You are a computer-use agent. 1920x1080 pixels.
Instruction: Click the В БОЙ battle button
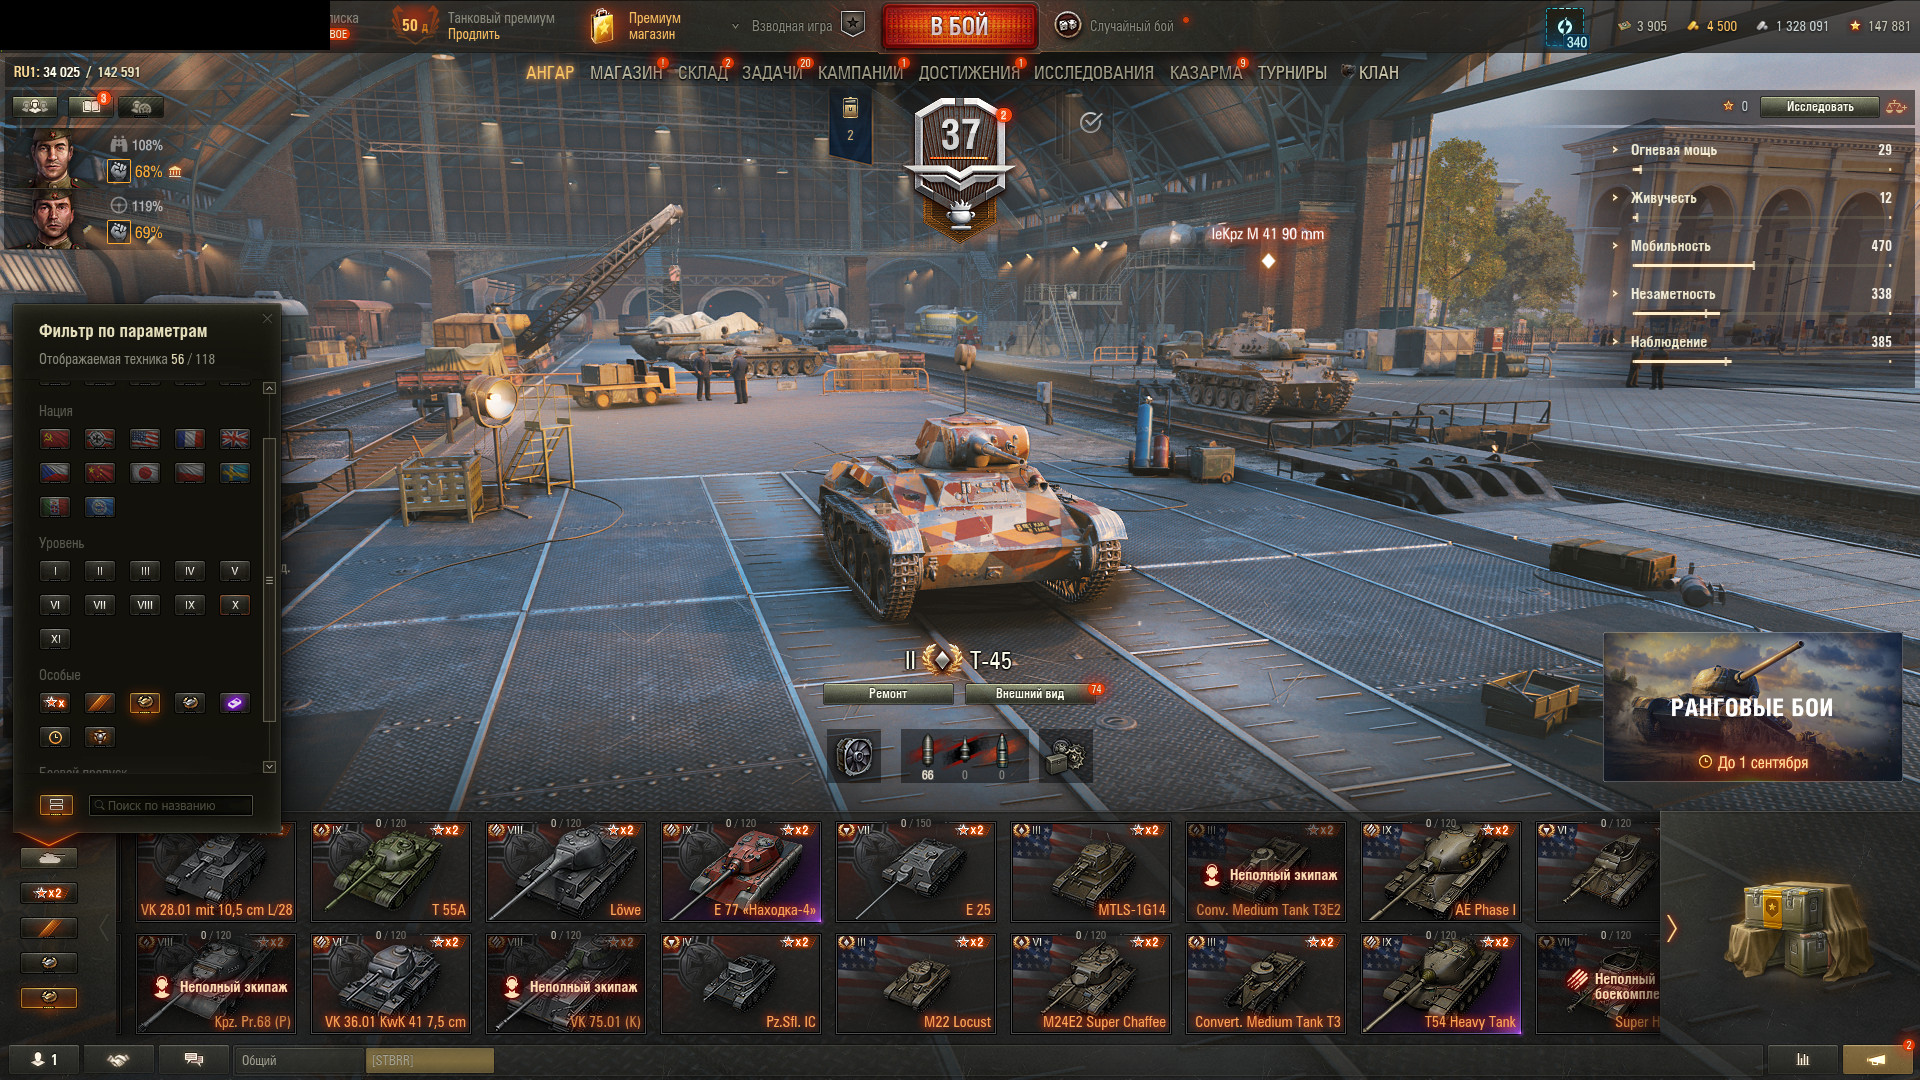point(959,27)
